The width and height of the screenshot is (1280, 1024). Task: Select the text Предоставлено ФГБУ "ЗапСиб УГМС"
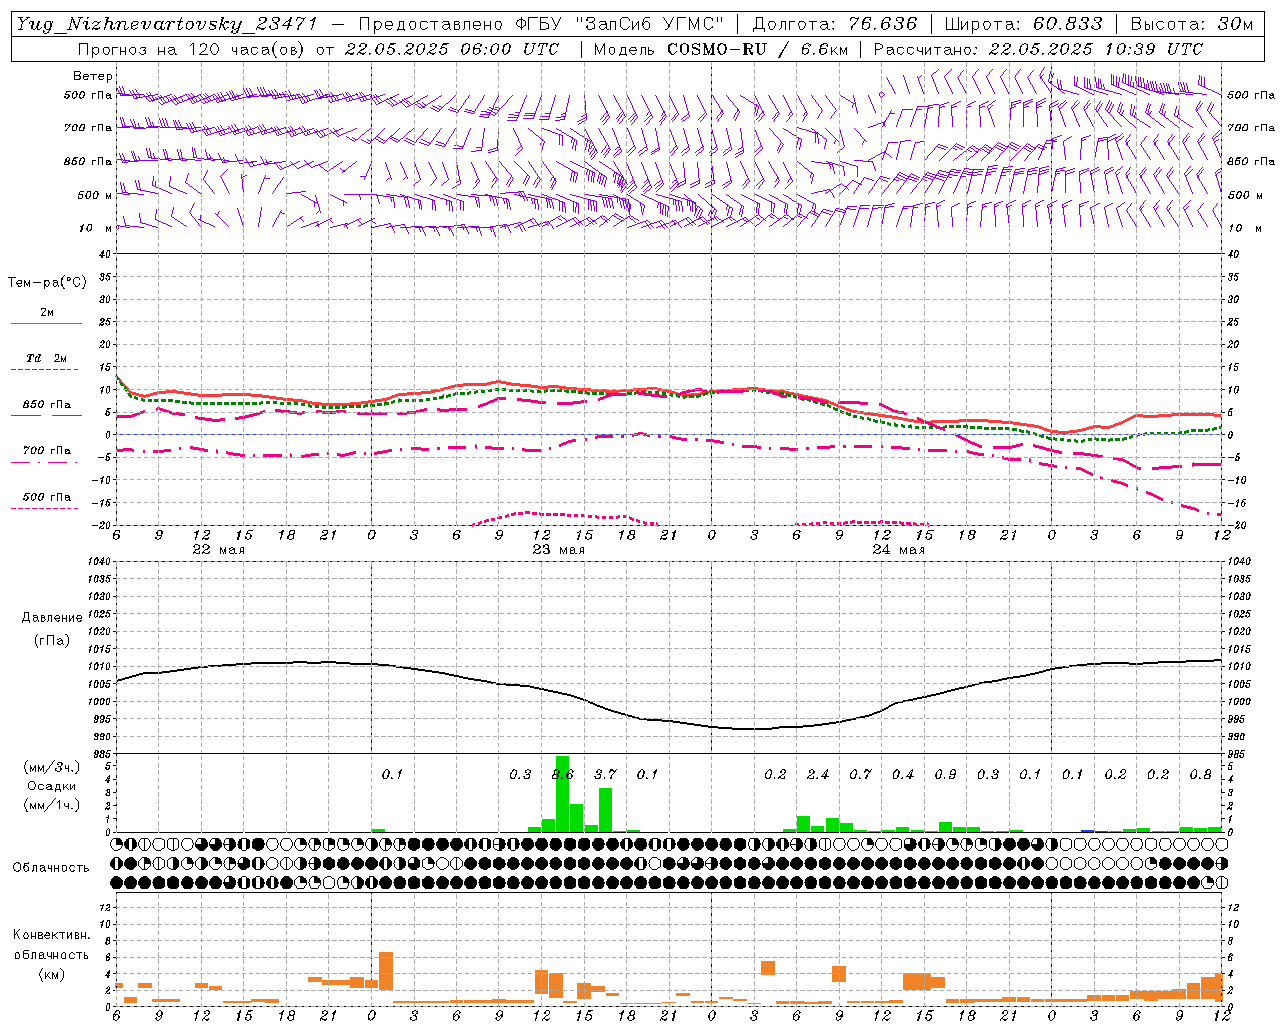(541, 24)
